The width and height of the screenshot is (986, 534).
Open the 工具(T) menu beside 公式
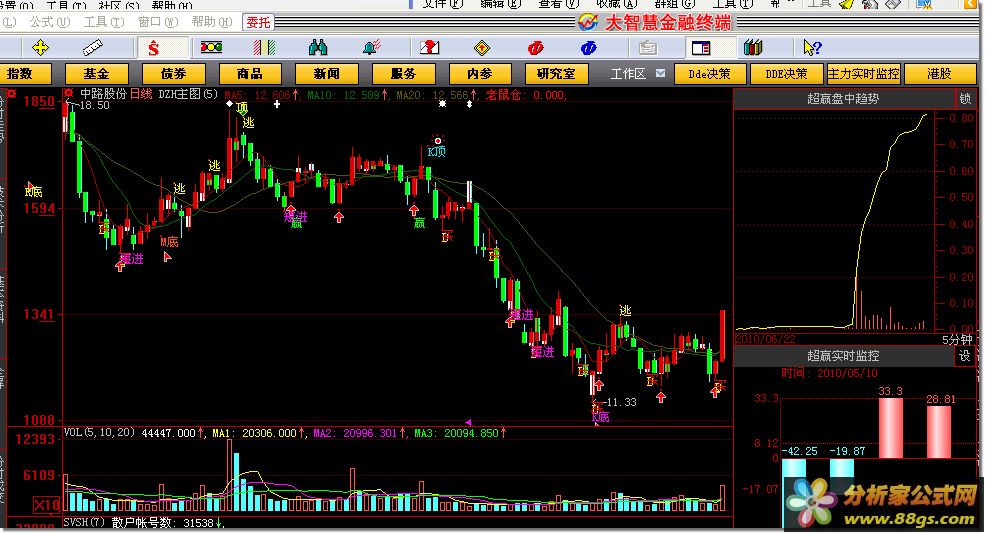(x=104, y=22)
